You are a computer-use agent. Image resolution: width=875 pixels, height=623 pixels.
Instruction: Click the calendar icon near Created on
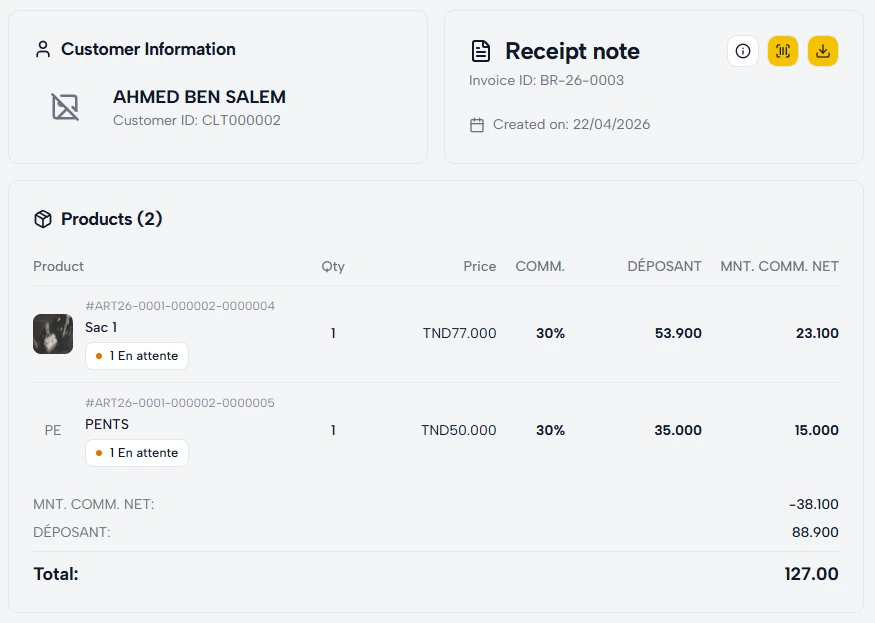coord(477,125)
